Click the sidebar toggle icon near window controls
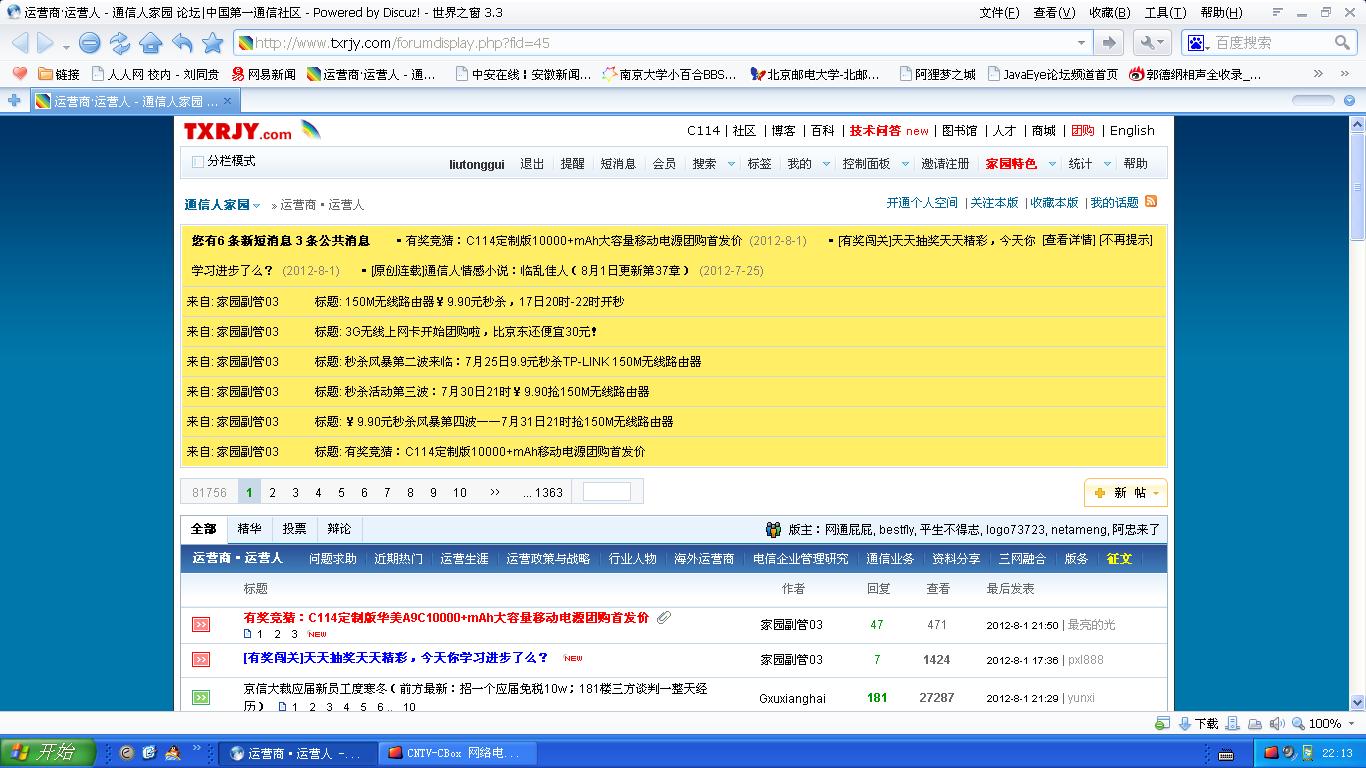The height and width of the screenshot is (768, 1366). [x=1279, y=13]
